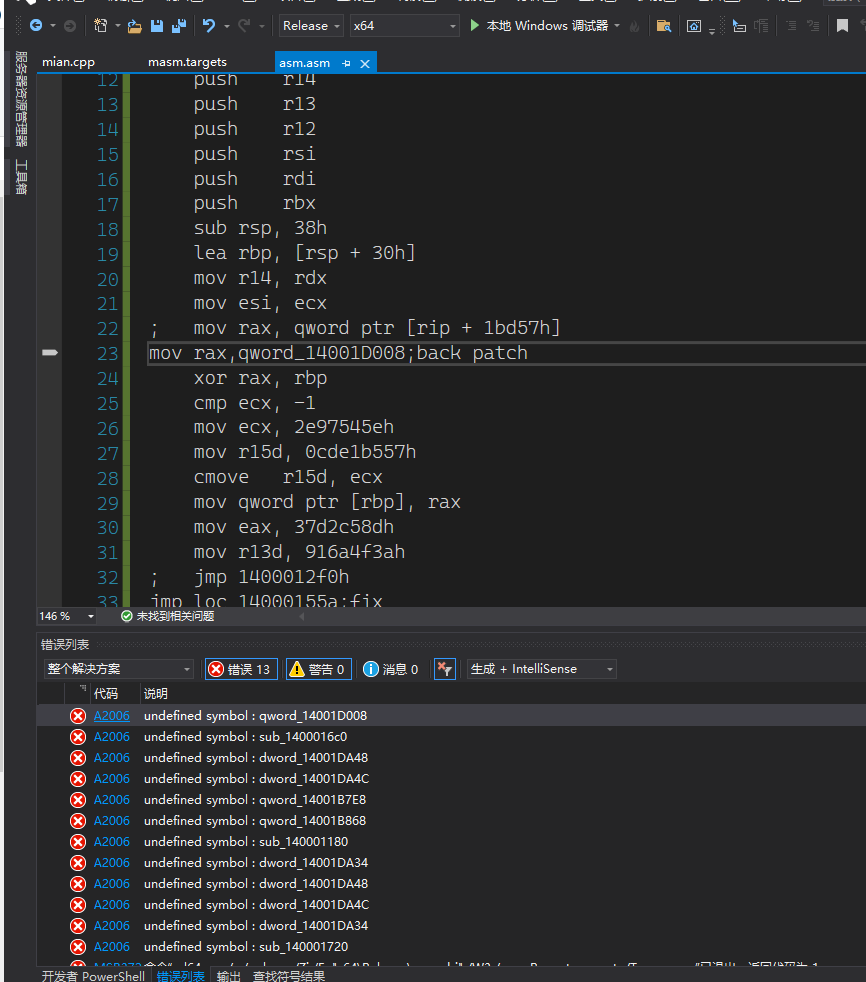Switch to the Output bottom tab
Image resolution: width=866 pixels, height=982 pixels.
click(229, 975)
